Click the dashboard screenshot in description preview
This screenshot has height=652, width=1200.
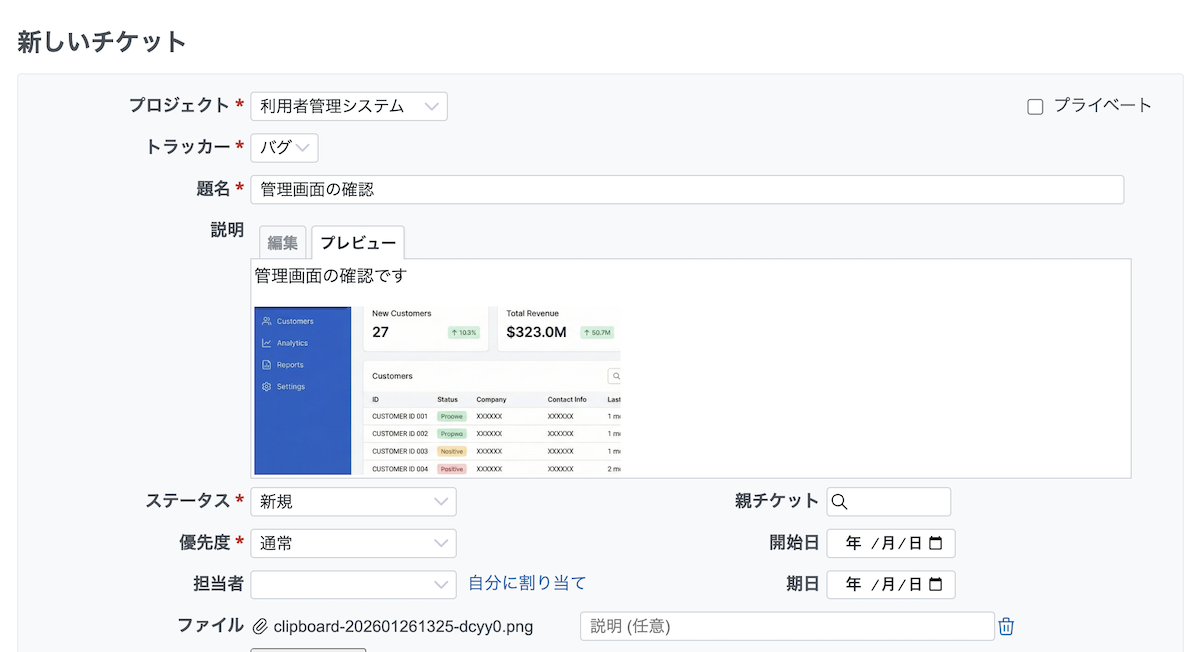(x=437, y=390)
